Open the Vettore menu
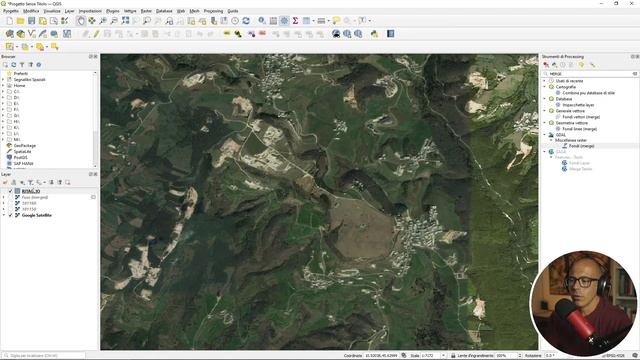This screenshot has width=640, height=360. pyautogui.click(x=130, y=11)
